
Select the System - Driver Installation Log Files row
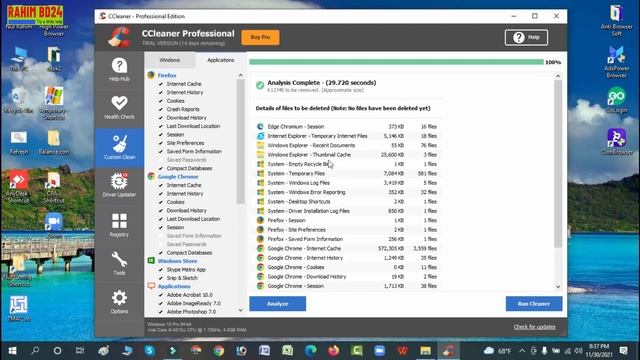click(x=347, y=211)
